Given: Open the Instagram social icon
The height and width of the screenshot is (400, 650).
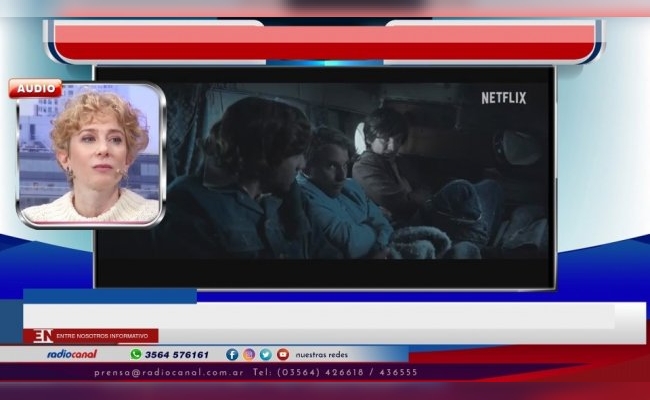Looking at the screenshot, I should 249,354.
